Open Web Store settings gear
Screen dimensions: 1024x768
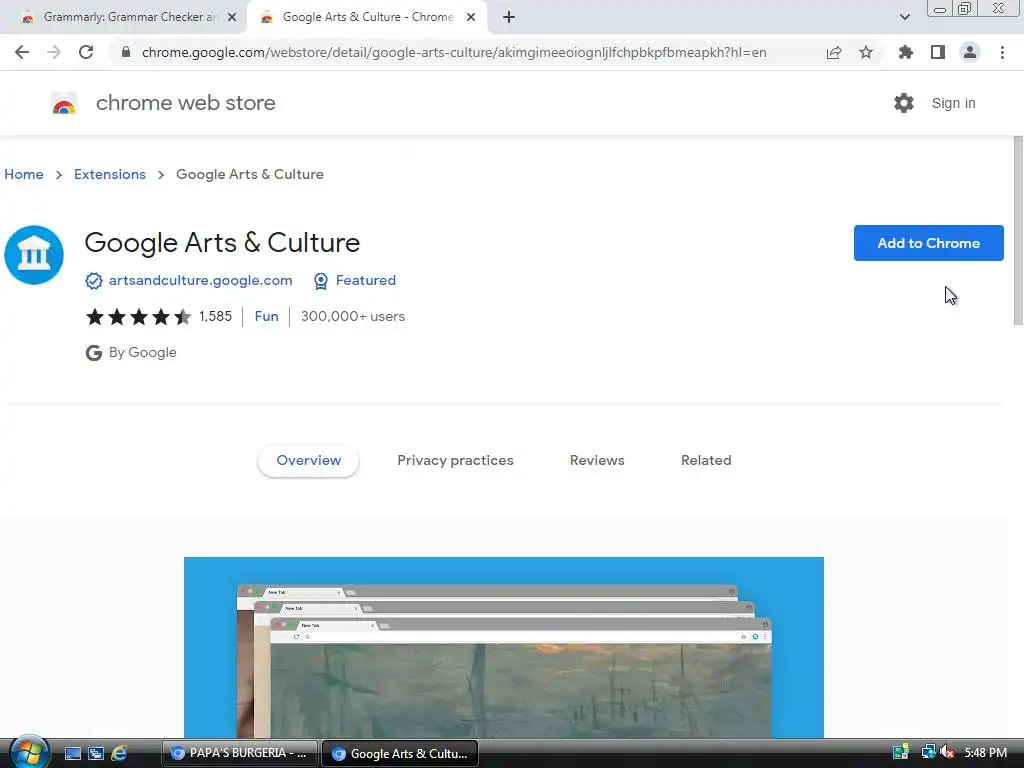904,103
